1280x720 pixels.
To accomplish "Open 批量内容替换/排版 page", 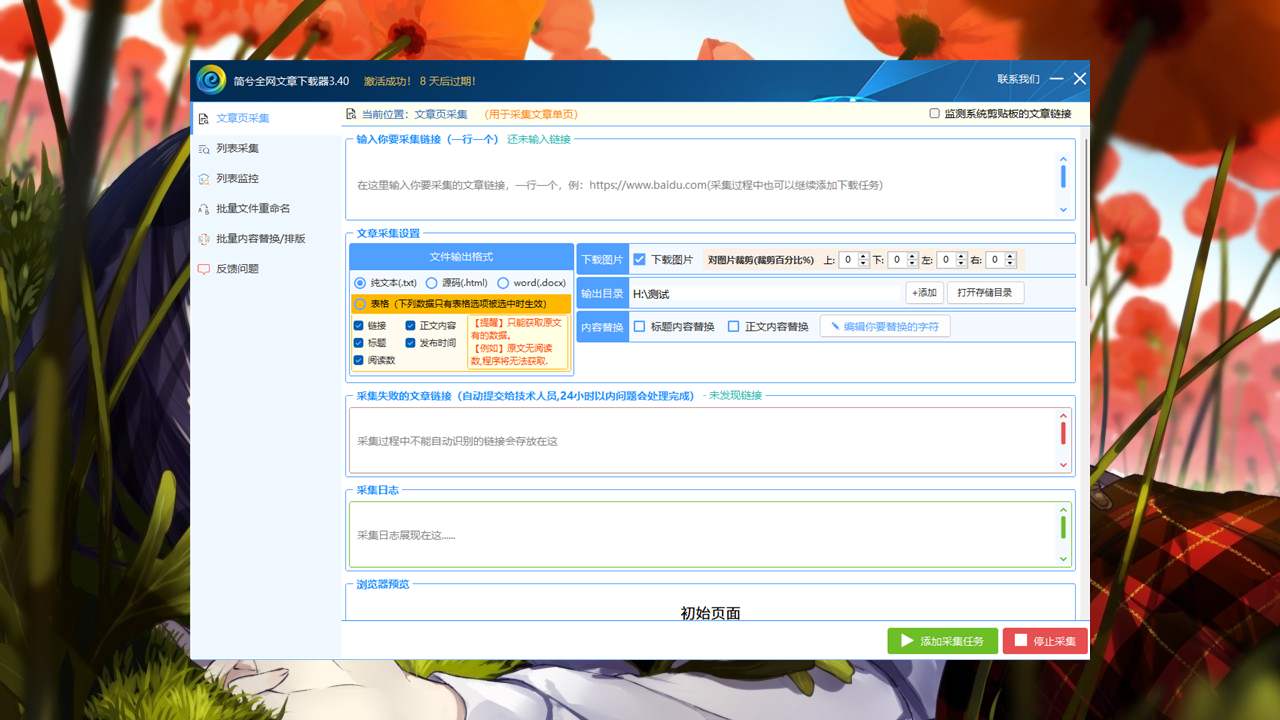I will click(265, 238).
